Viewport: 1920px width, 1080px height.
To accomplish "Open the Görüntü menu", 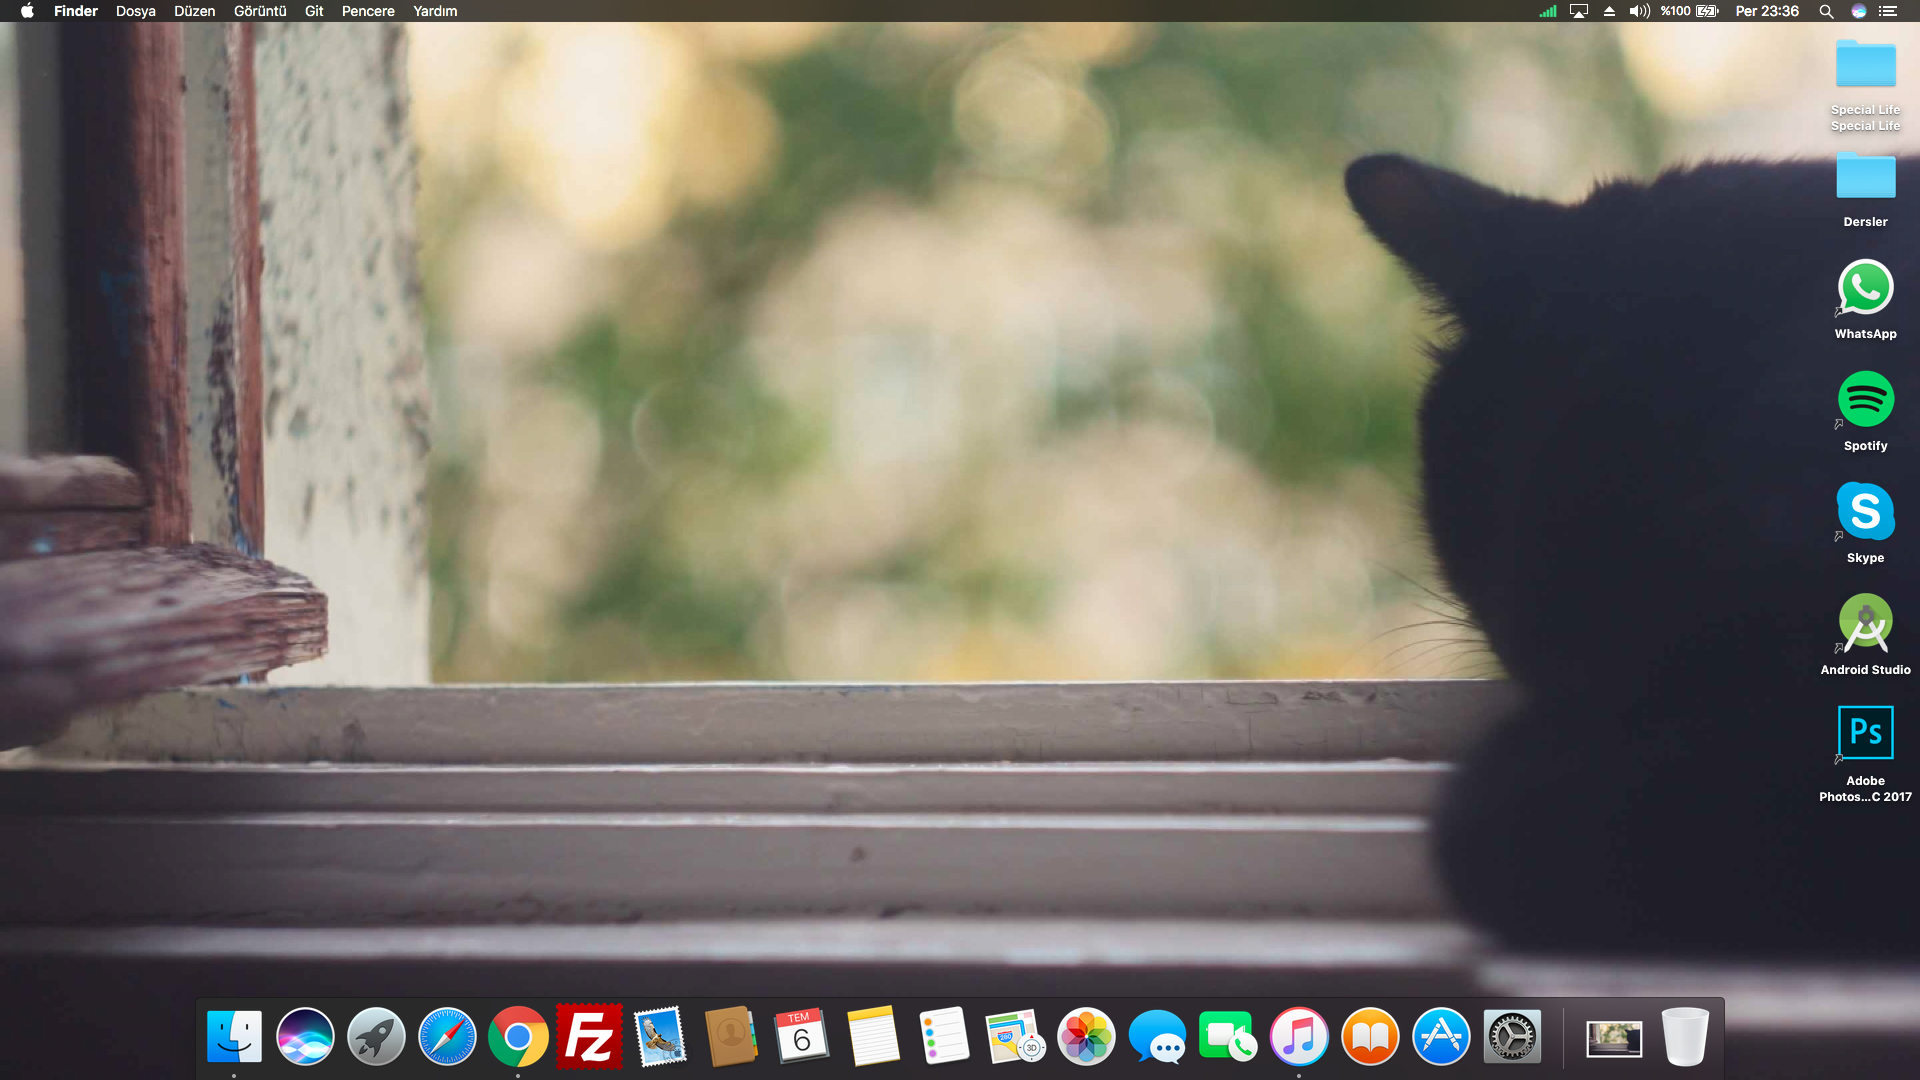I will pyautogui.click(x=260, y=11).
